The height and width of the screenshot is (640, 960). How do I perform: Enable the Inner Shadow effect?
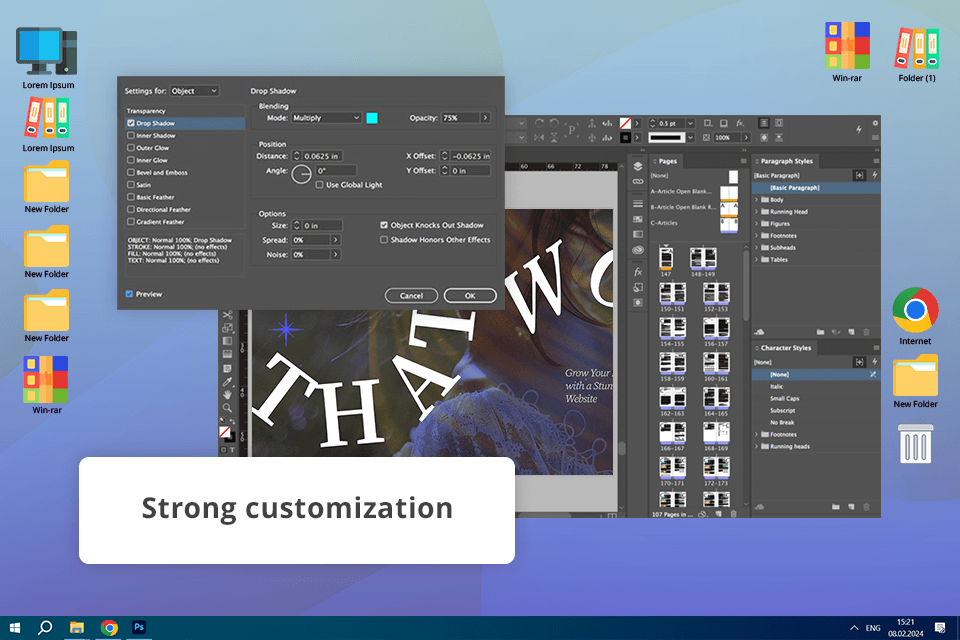tap(131, 135)
